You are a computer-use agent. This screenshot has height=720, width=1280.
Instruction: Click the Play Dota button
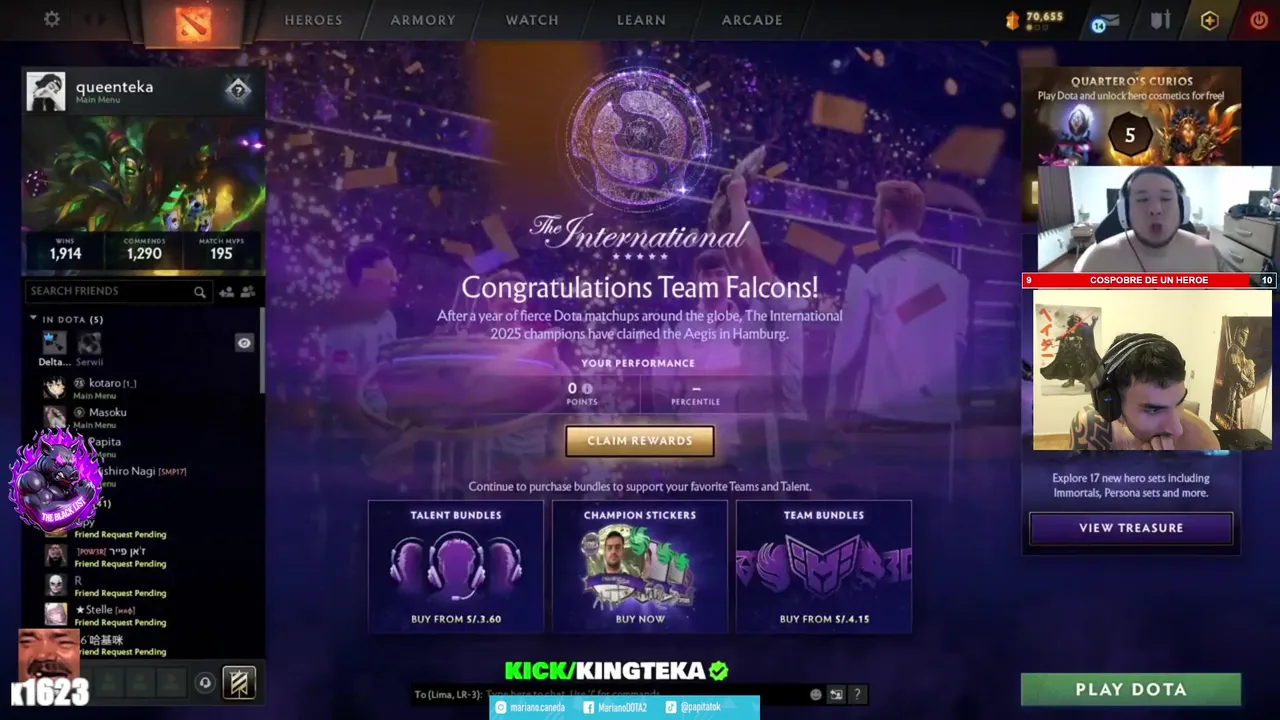[x=1131, y=689]
